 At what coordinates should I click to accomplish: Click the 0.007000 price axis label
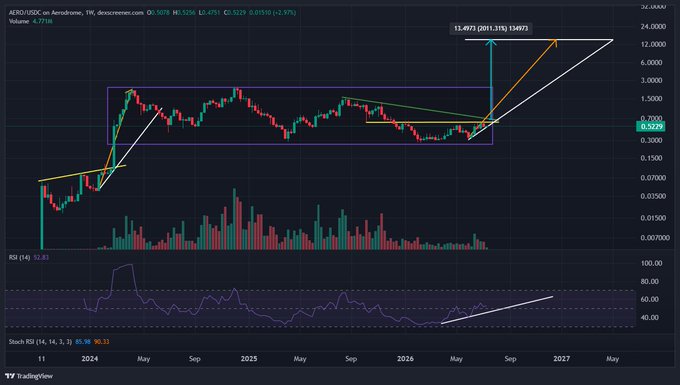[655, 238]
